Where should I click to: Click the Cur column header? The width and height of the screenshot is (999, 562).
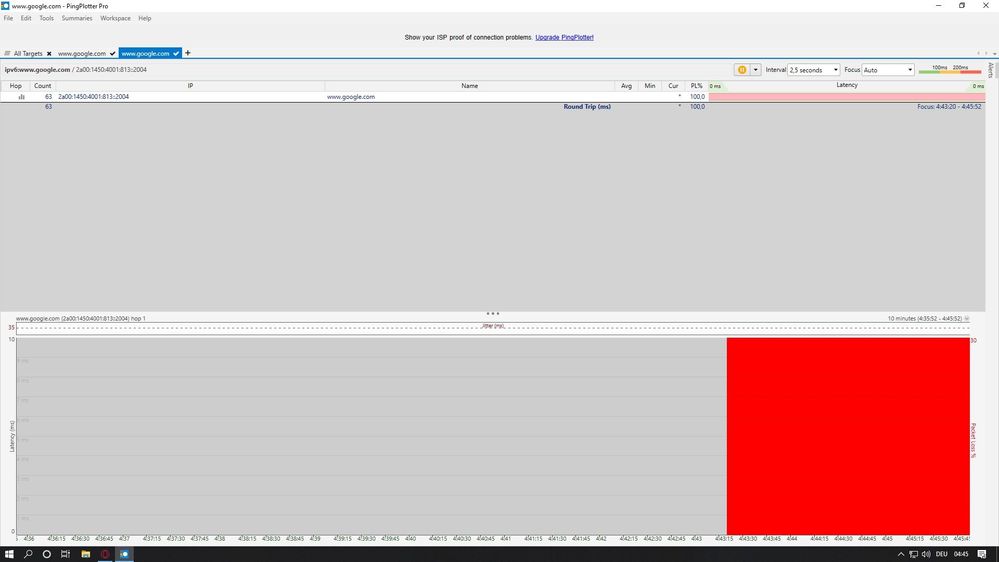pyautogui.click(x=673, y=86)
